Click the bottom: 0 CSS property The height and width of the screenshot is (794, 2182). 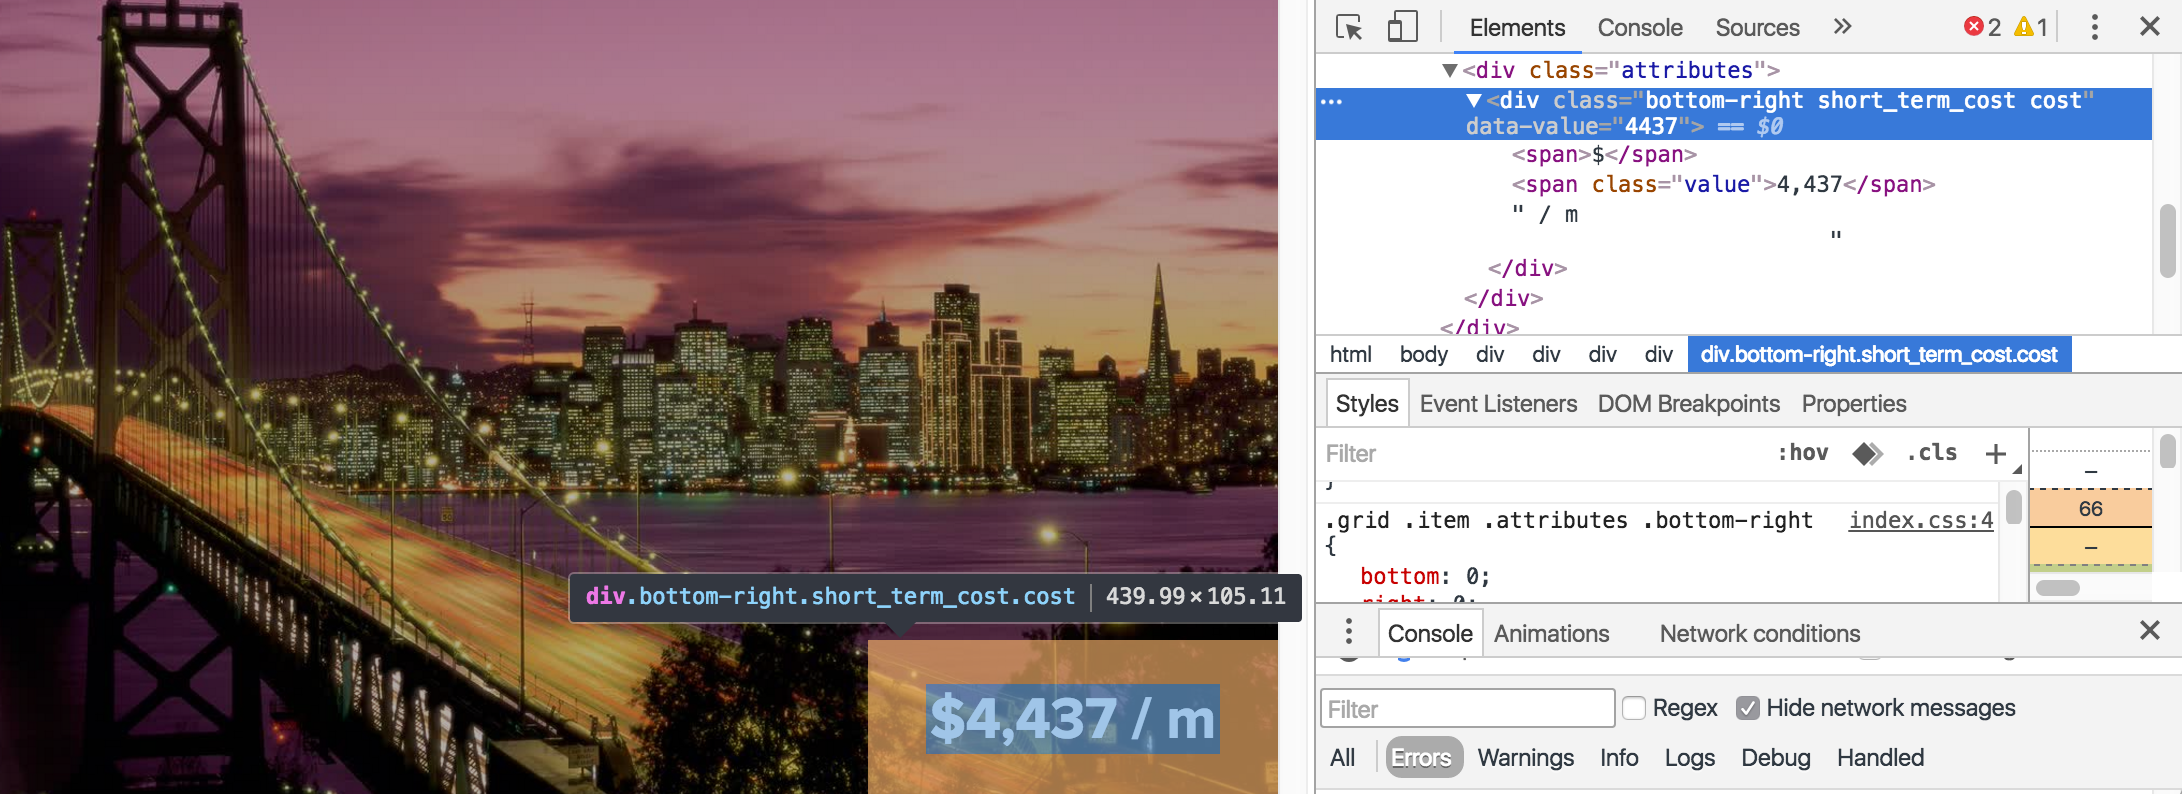(x=1425, y=576)
